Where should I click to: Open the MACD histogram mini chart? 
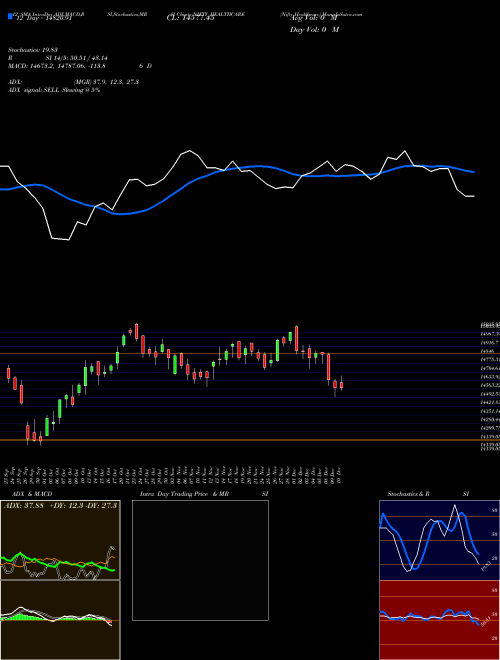coord(60,620)
